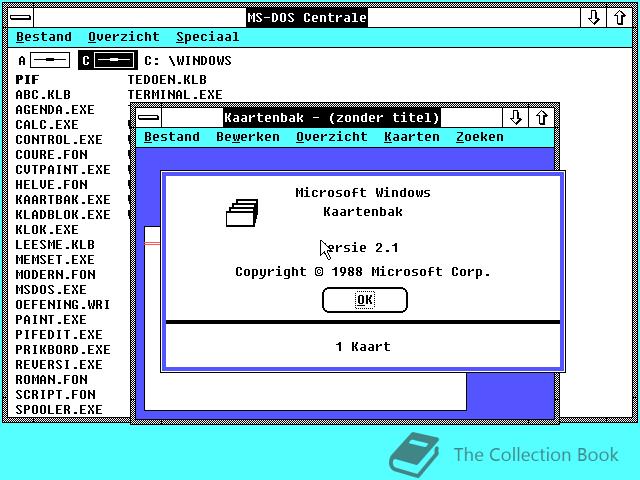Select KLOK.EXE file
The width and height of the screenshot is (640, 480).
[47, 230]
